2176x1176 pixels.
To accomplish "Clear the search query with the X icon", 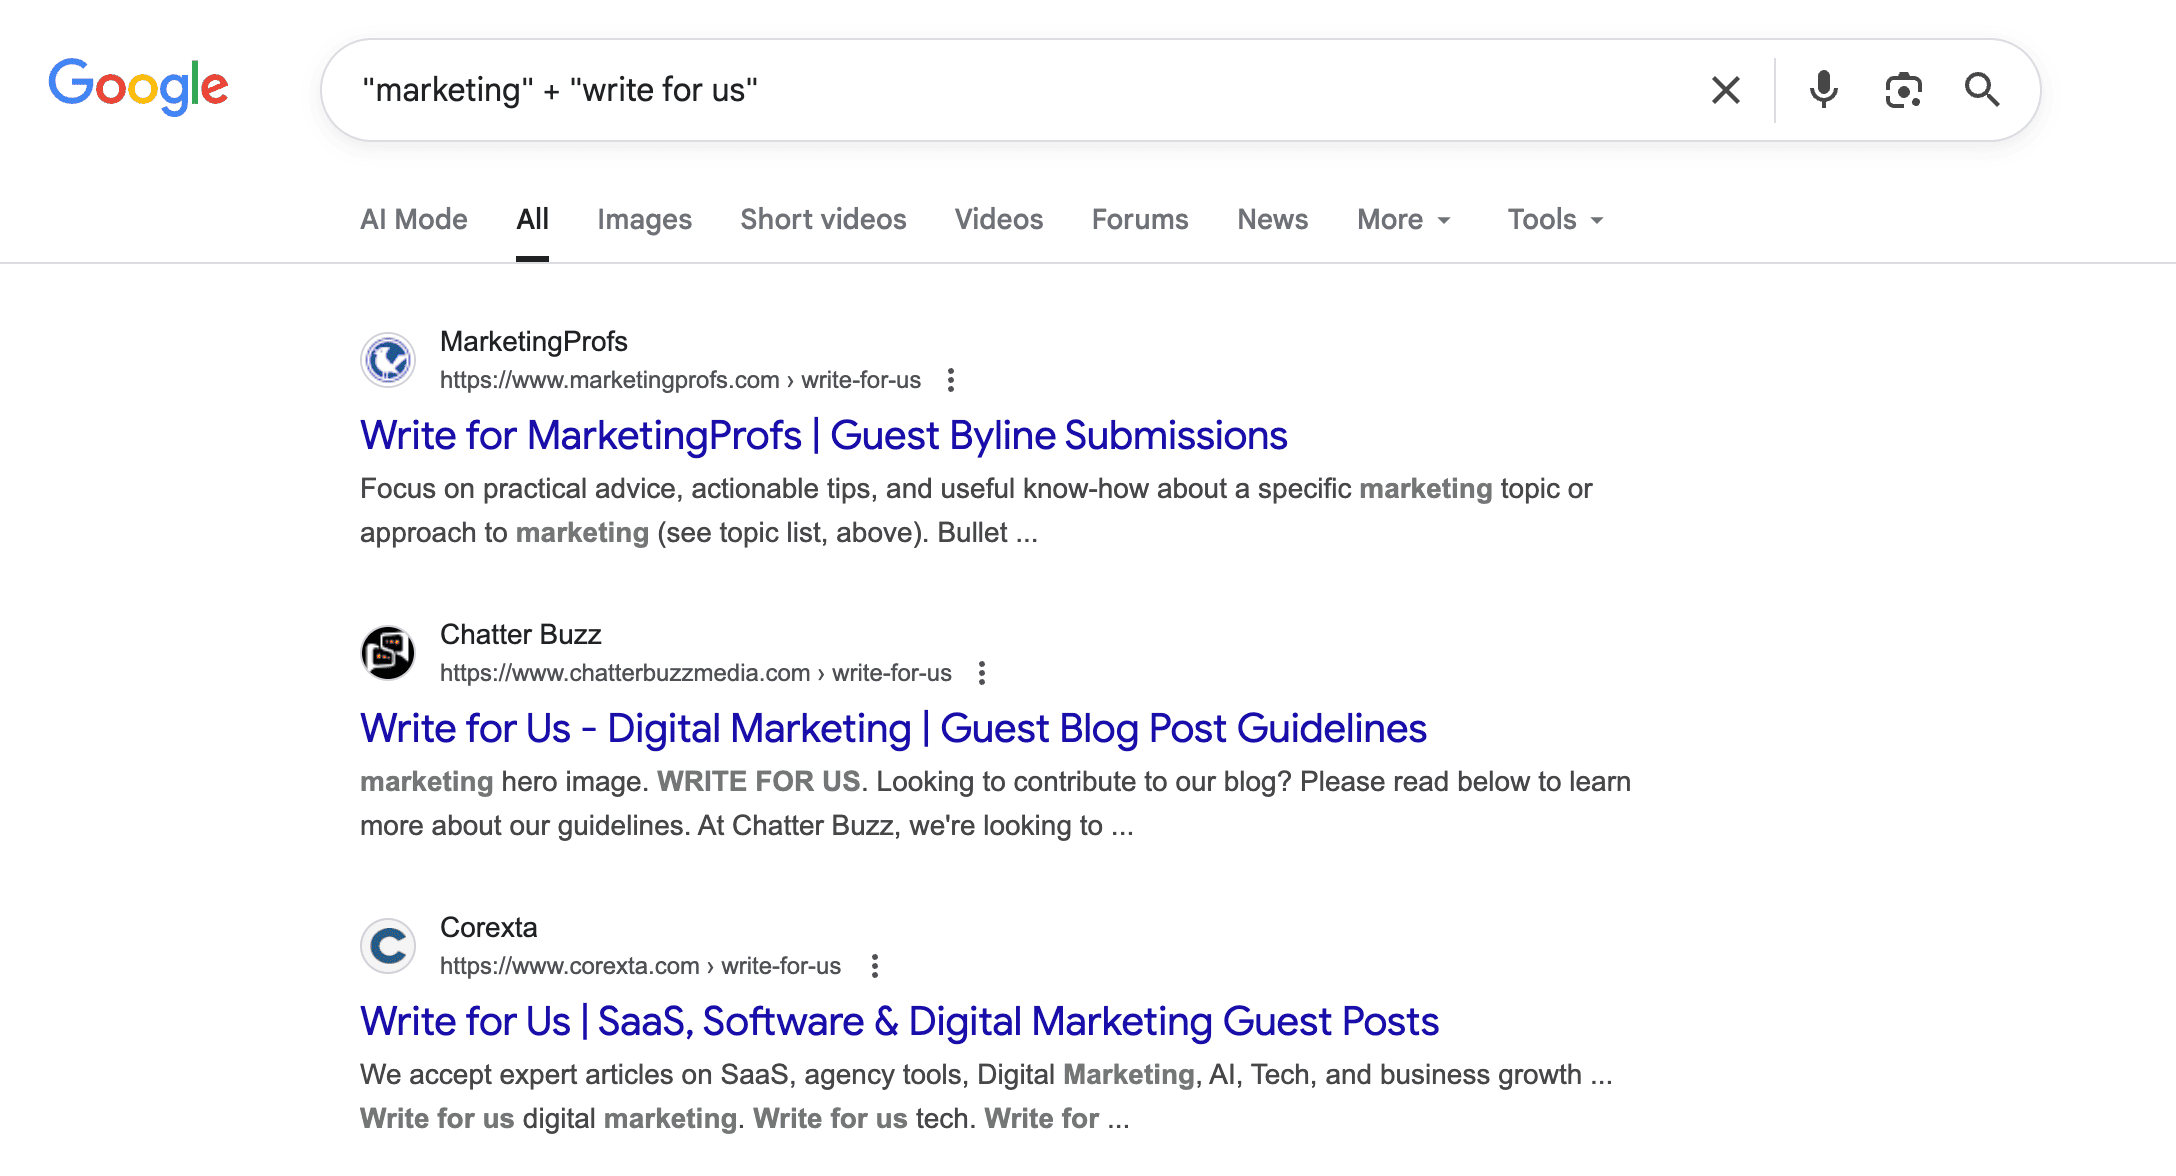I will coord(1725,89).
